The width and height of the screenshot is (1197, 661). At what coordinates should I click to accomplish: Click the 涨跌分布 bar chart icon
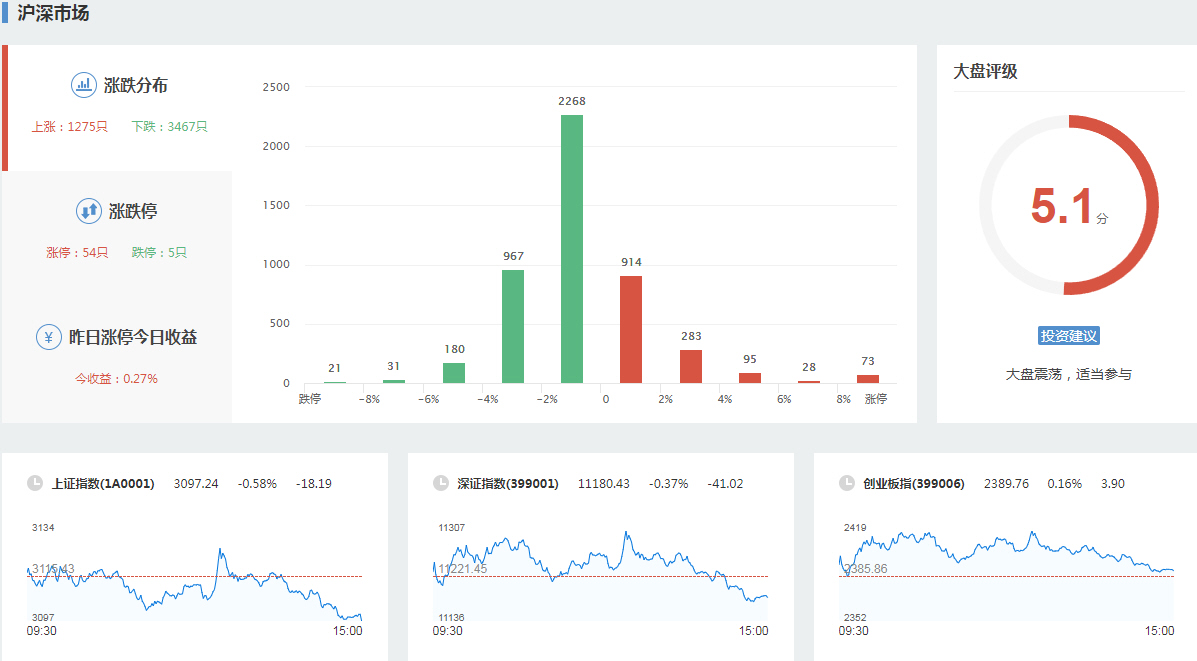84,85
